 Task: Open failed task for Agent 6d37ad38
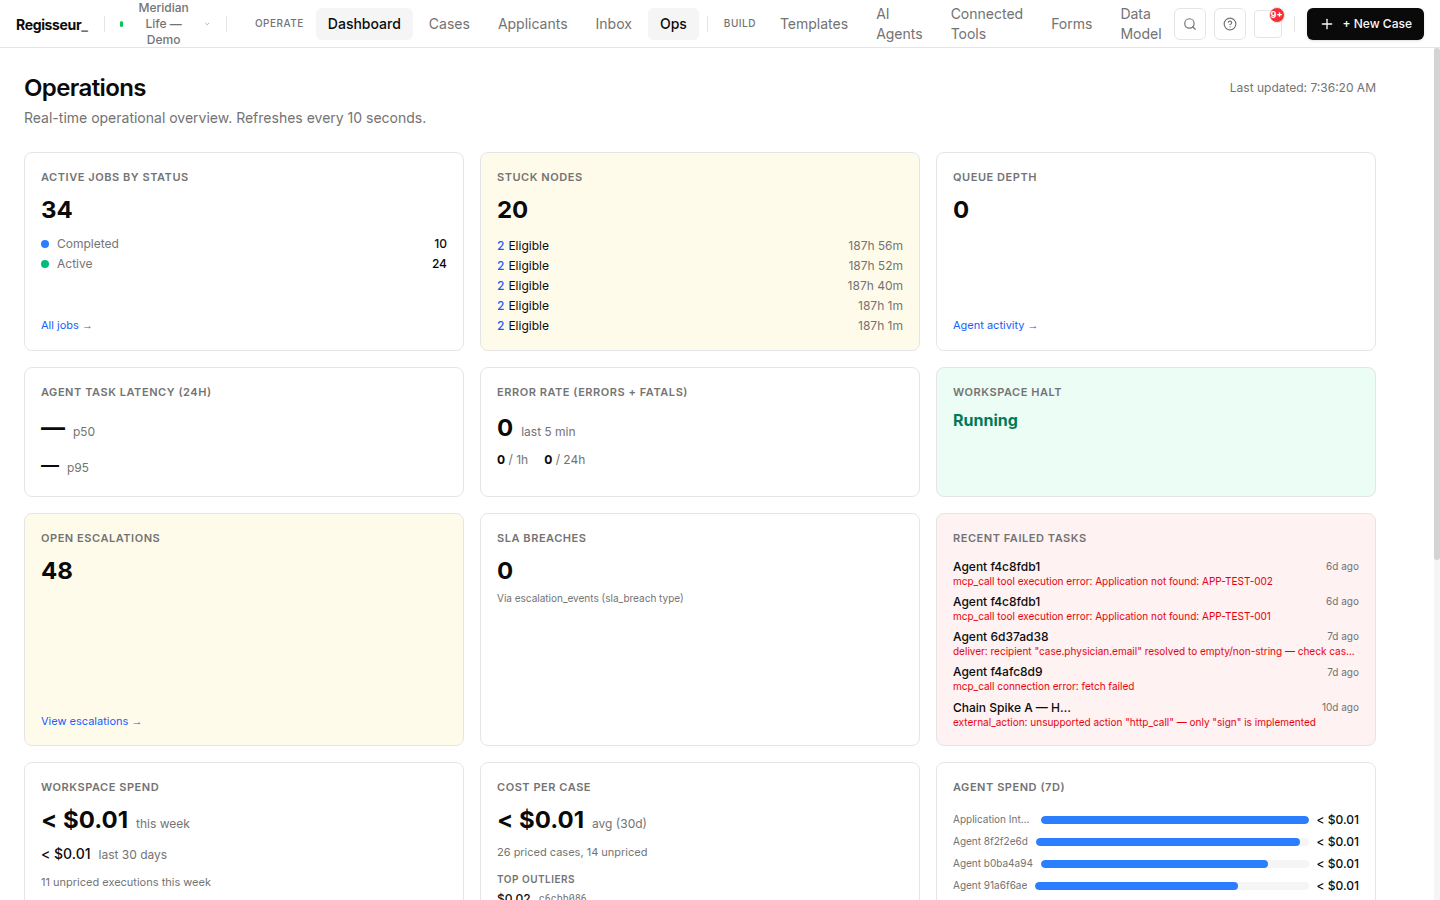click(x=1156, y=644)
